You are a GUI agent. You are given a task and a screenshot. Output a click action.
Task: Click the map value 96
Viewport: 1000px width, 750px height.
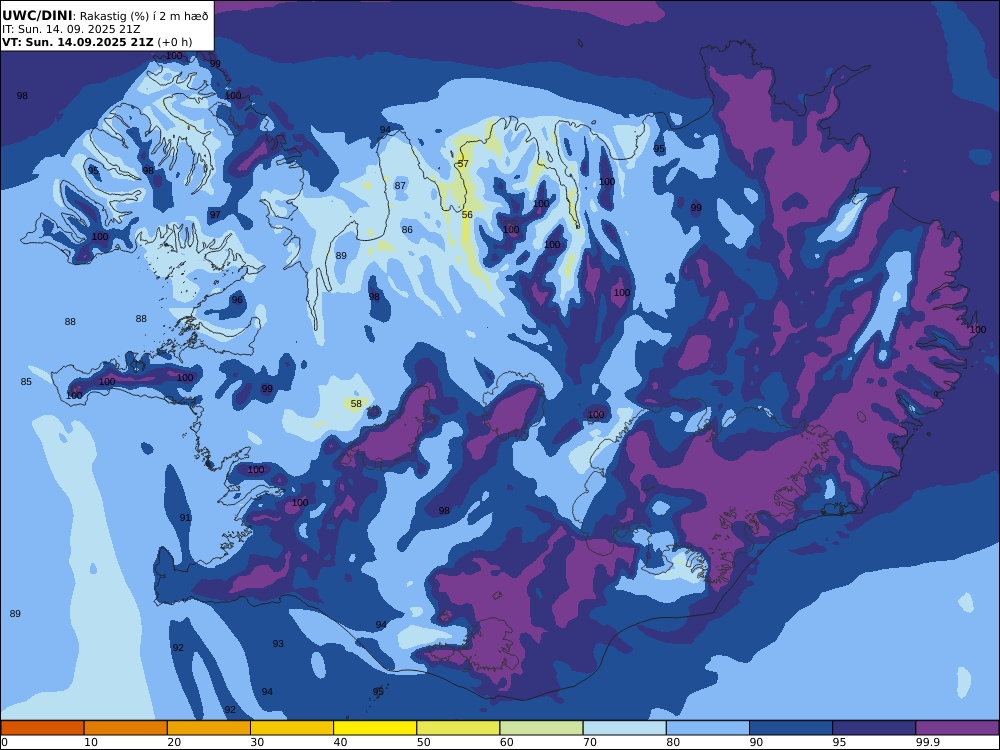click(x=237, y=300)
